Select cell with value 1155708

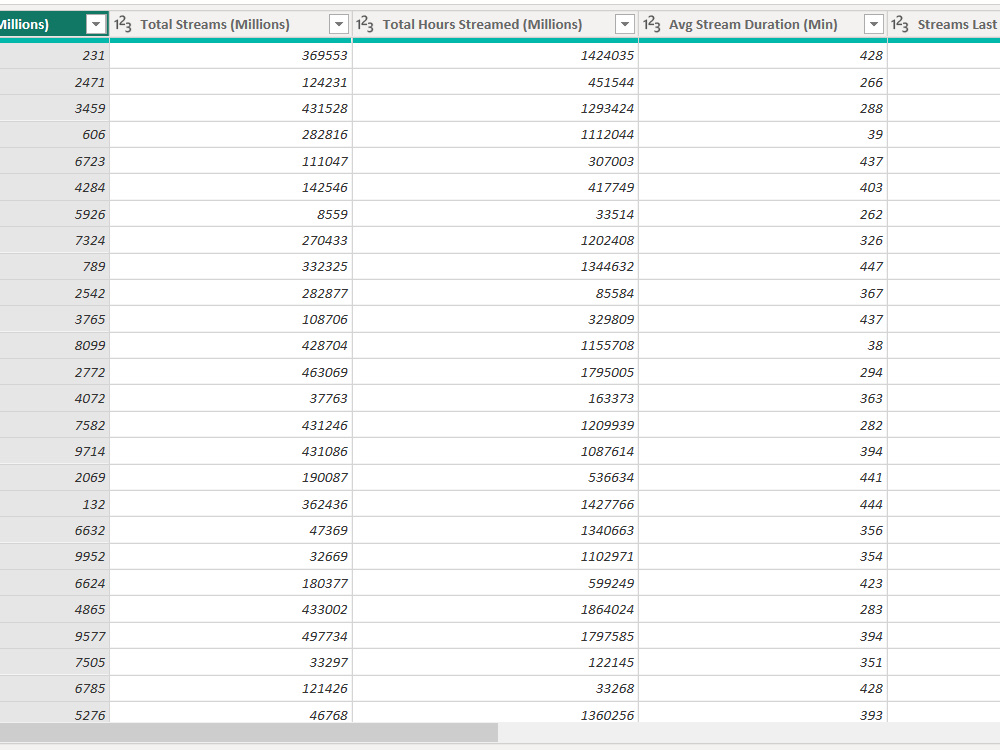(x=496, y=346)
